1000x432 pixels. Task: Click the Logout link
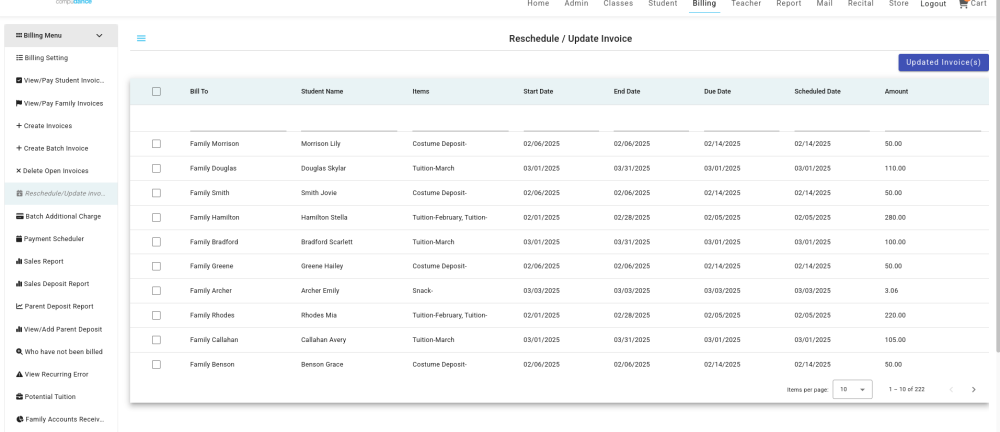point(933,4)
